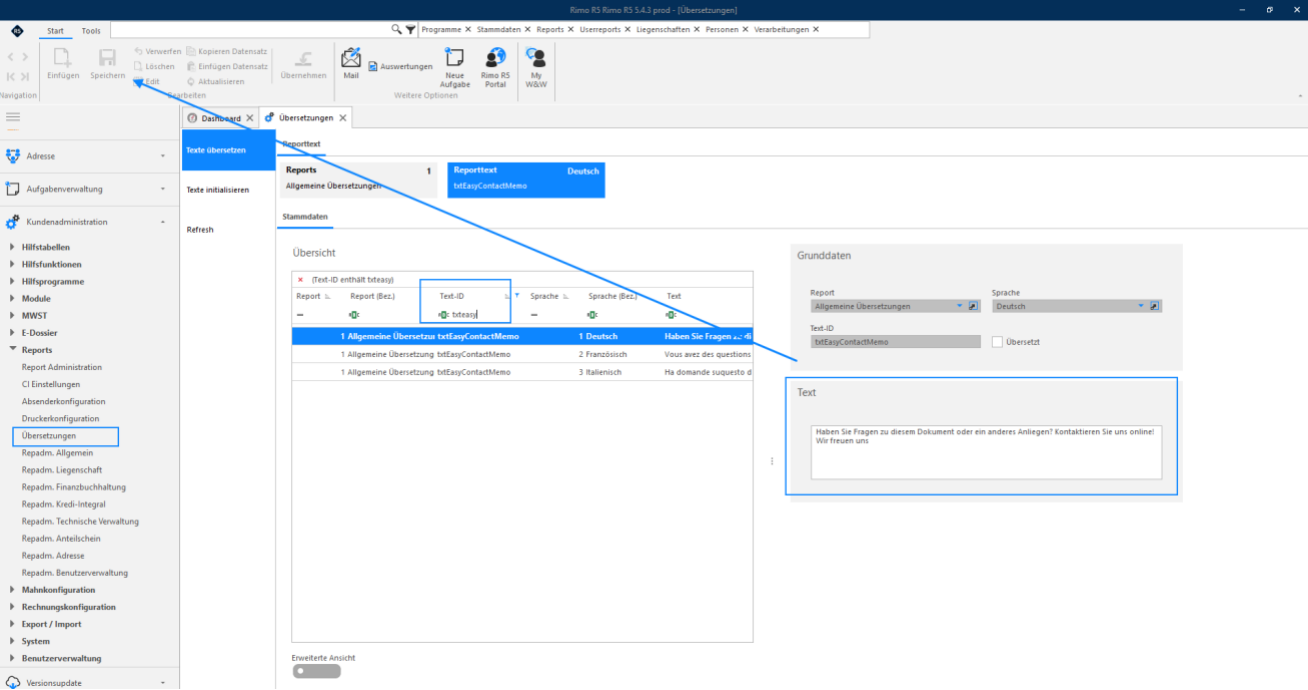The height and width of the screenshot is (690, 1308).
Task: Open Druckerkonfiguration in the tree
Action: pyautogui.click(x=61, y=418)
